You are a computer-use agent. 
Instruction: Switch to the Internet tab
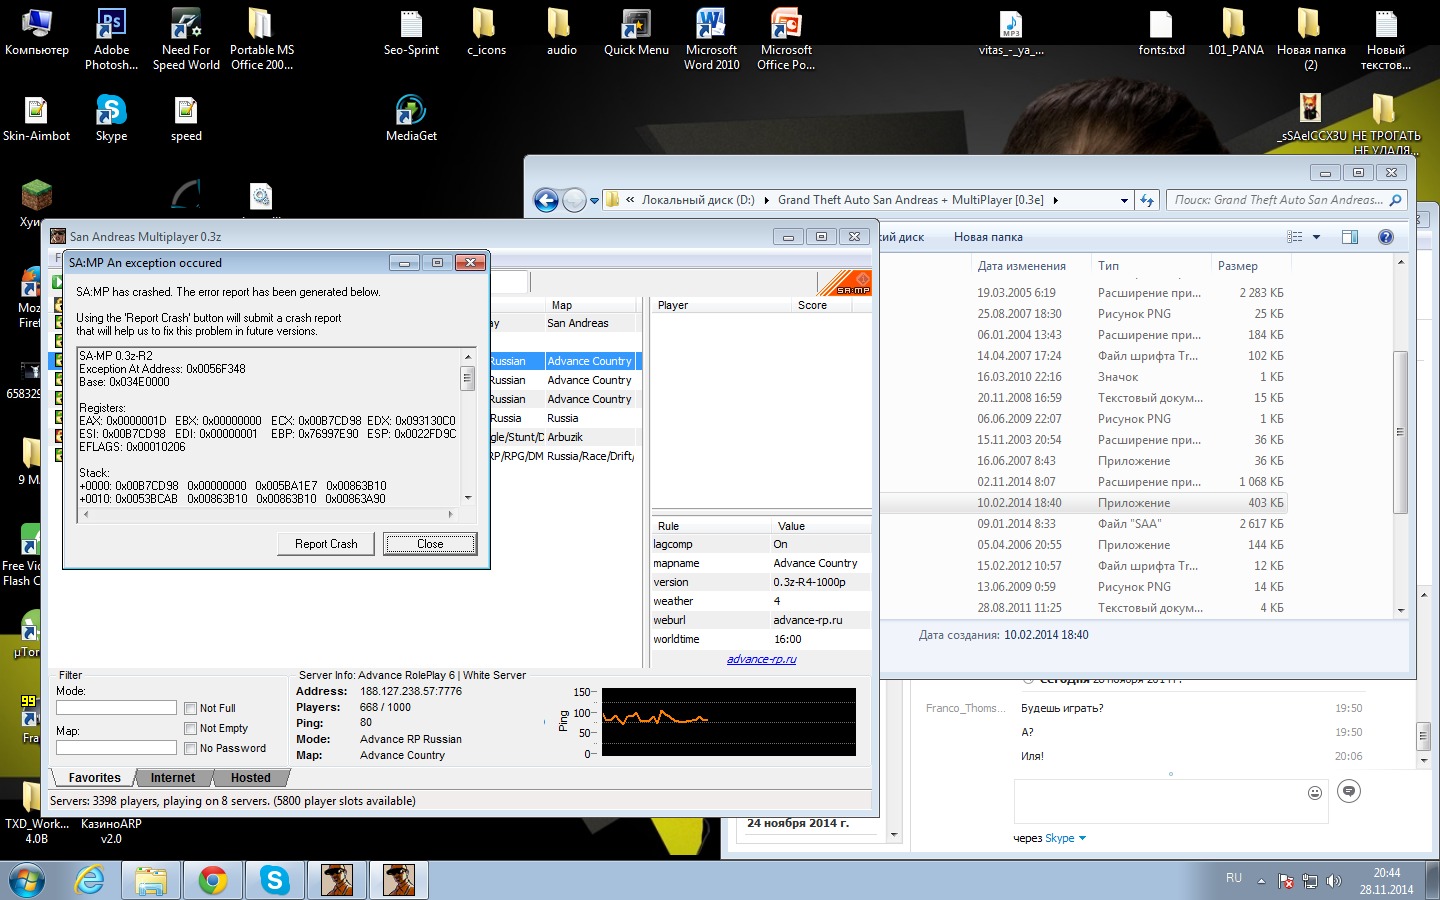(x=173, y=778)
